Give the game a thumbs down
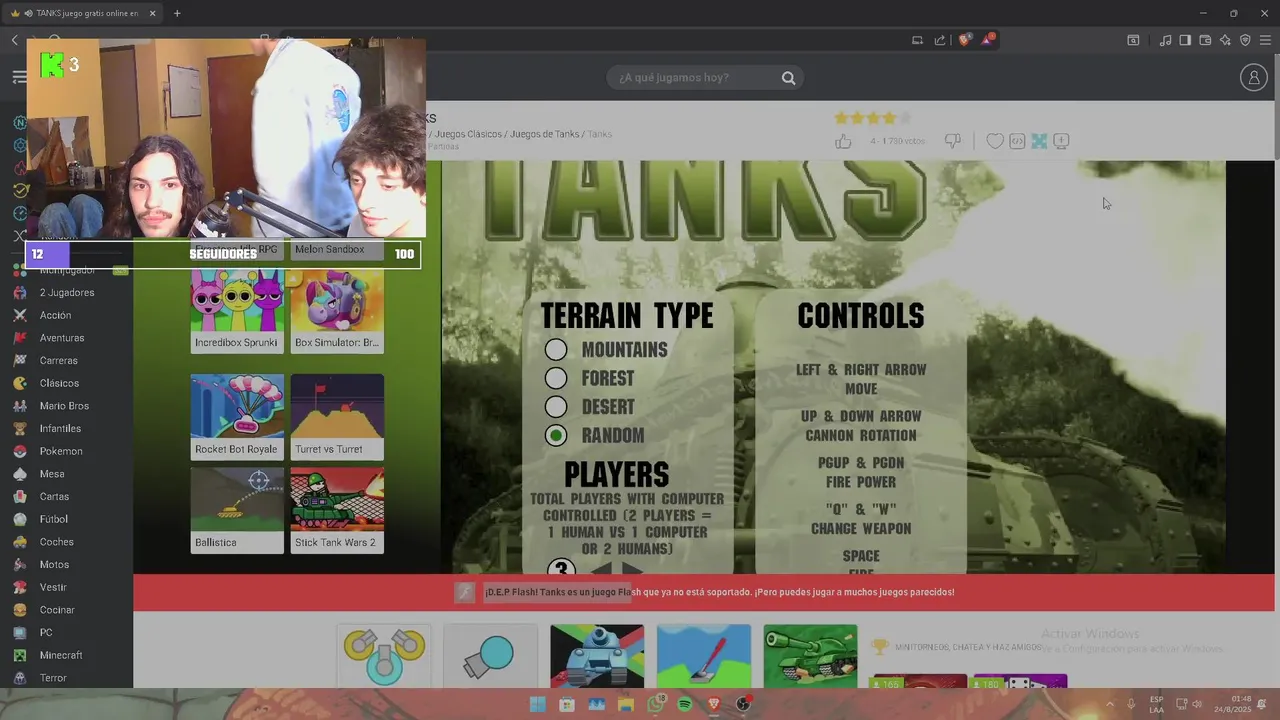The width and height of the screenshot is (1280, 720). click(953, 141)
